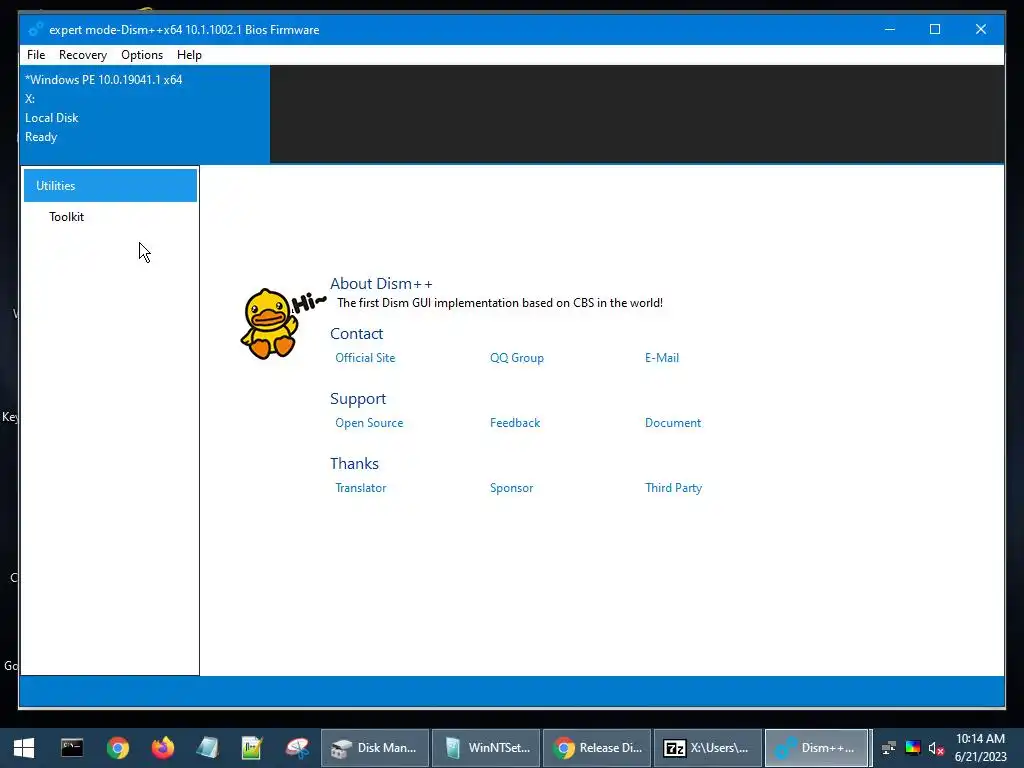Viewport: 1024px width, 768px height.
Task: Open the QQ Group link
Action: tap(517, 358)
